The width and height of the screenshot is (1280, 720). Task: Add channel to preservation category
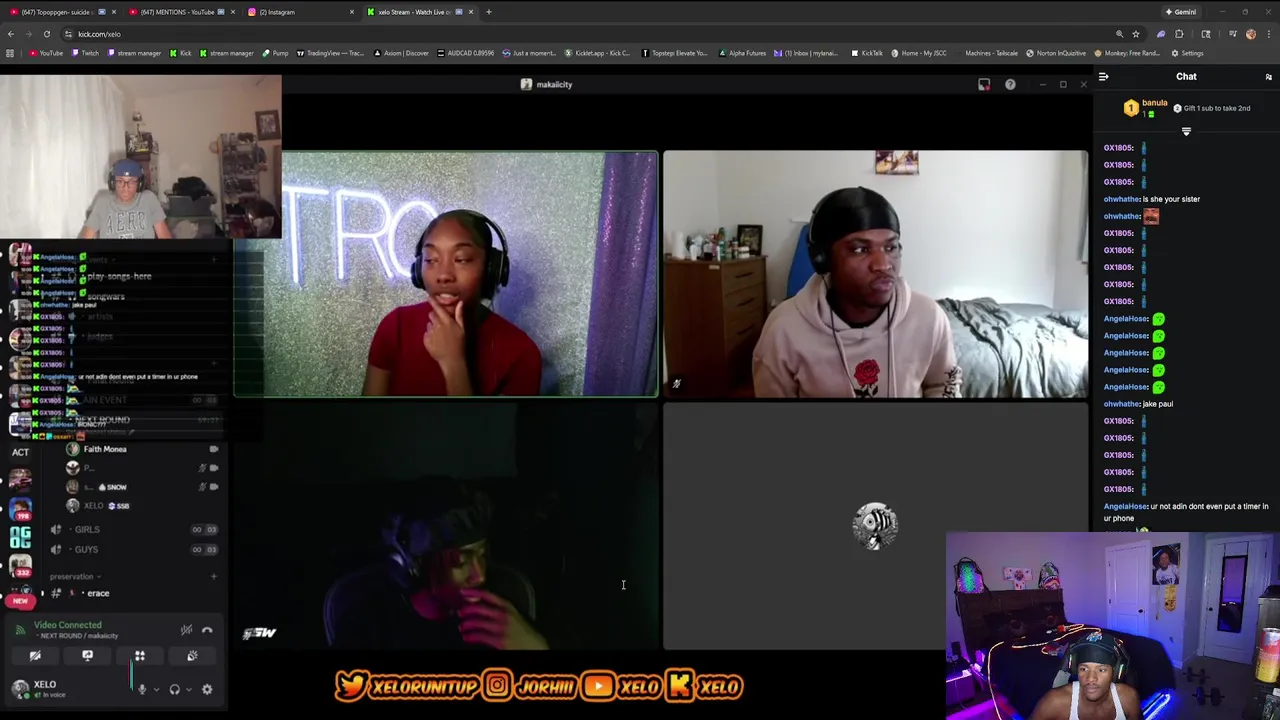tap(213, 576)
